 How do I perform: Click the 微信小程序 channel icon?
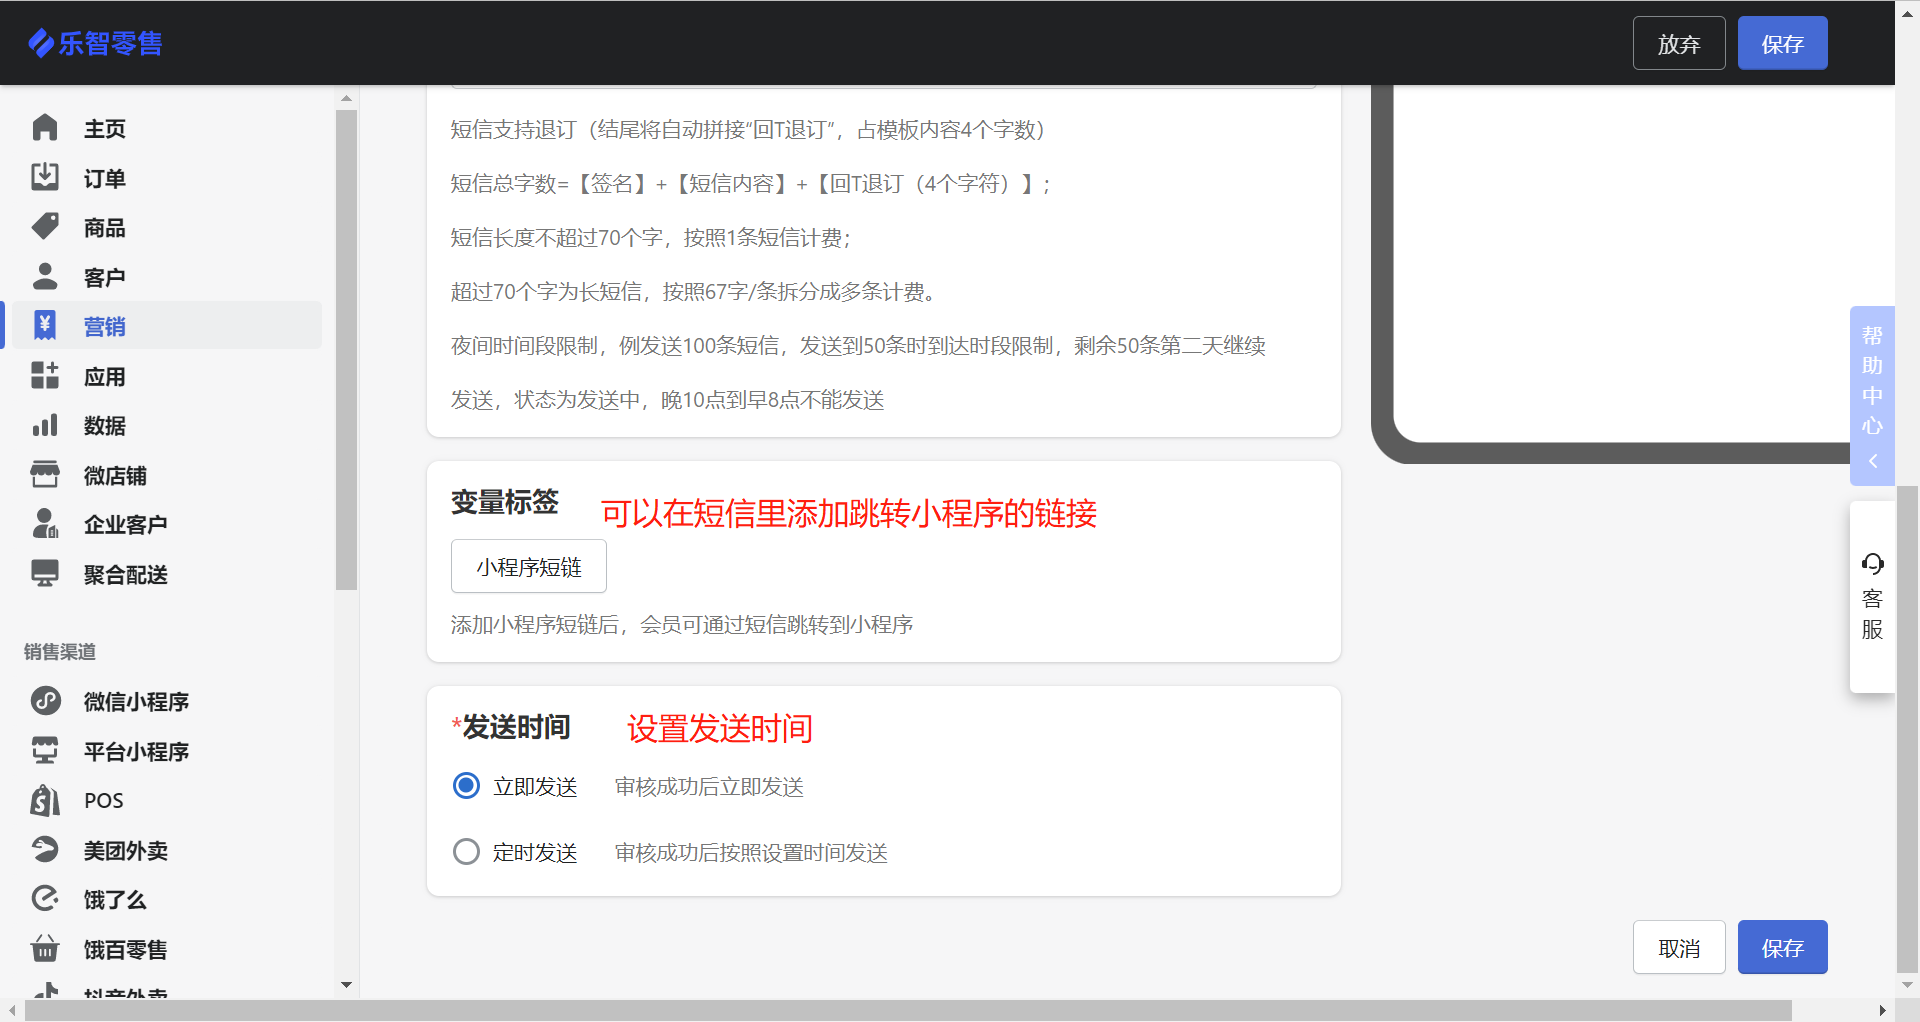tap(45, 701)
